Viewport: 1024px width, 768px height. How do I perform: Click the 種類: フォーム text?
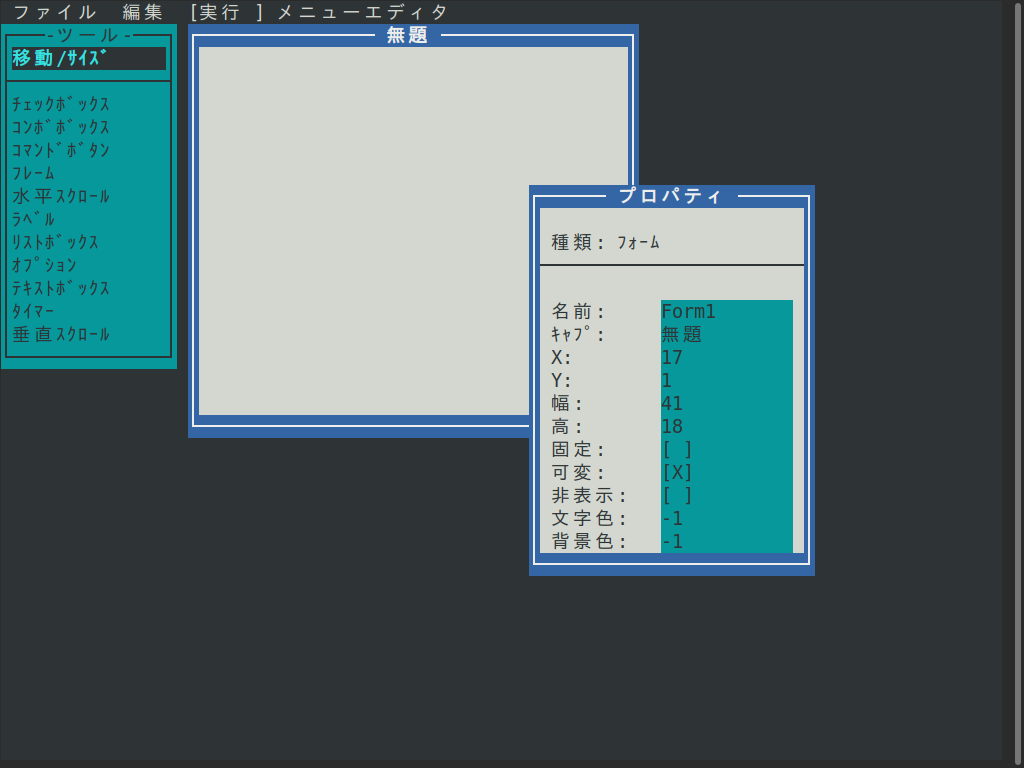pos(605,242)
